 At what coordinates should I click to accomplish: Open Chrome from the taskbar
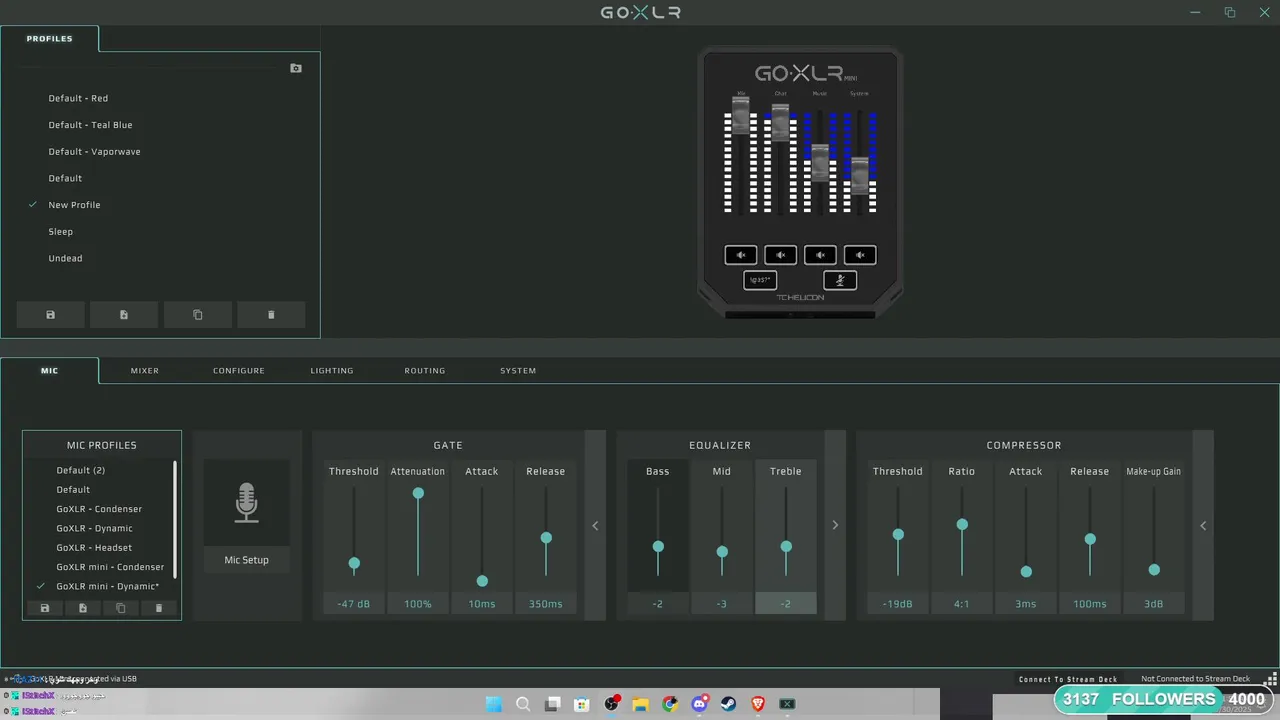(670, 704)
